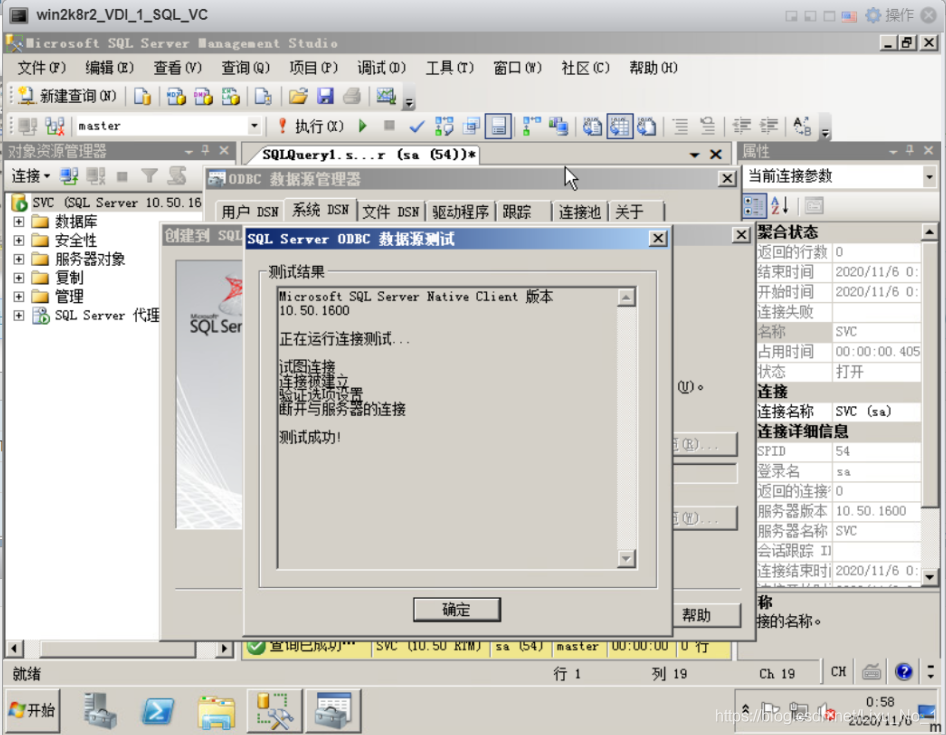Screen dimensions: 946x735
Task: Toggle the Results to grid icon
Action: pos(620,126)
